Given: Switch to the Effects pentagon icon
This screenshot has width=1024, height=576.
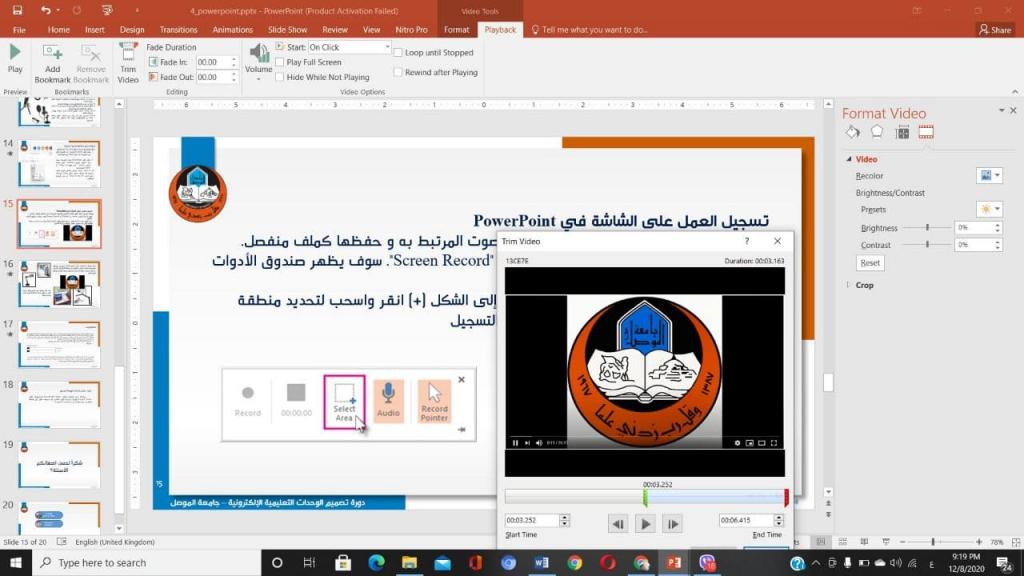Looking at the screenshot, I should point(877,132).
